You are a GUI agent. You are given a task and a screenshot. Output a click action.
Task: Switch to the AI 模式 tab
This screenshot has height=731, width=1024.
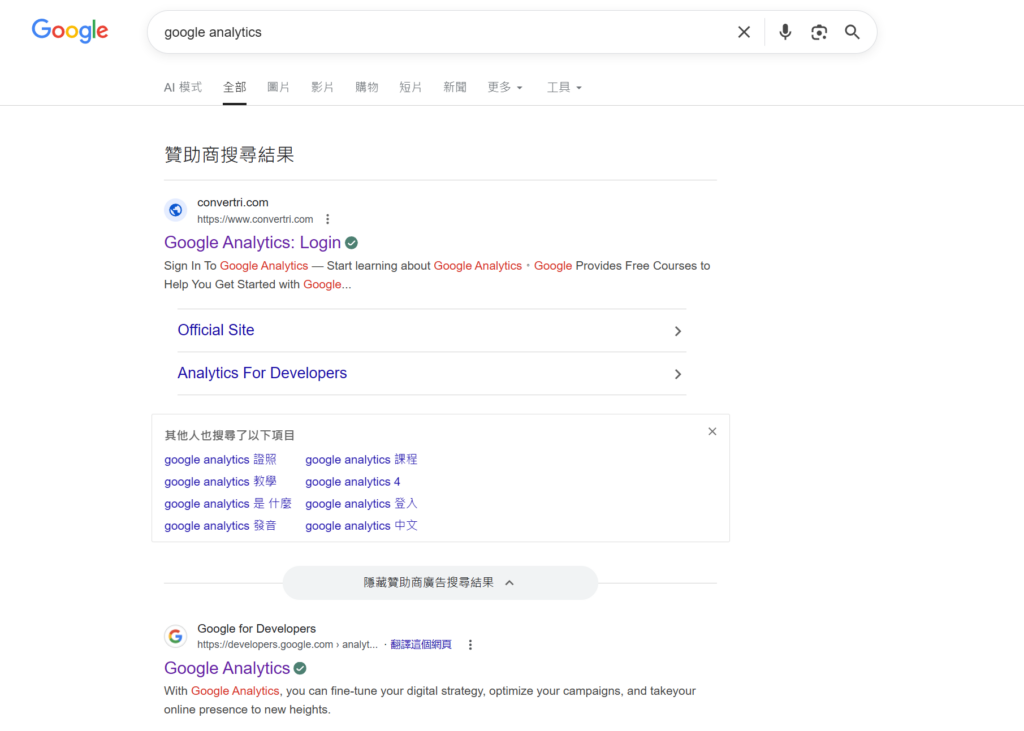tap(183, 87)
